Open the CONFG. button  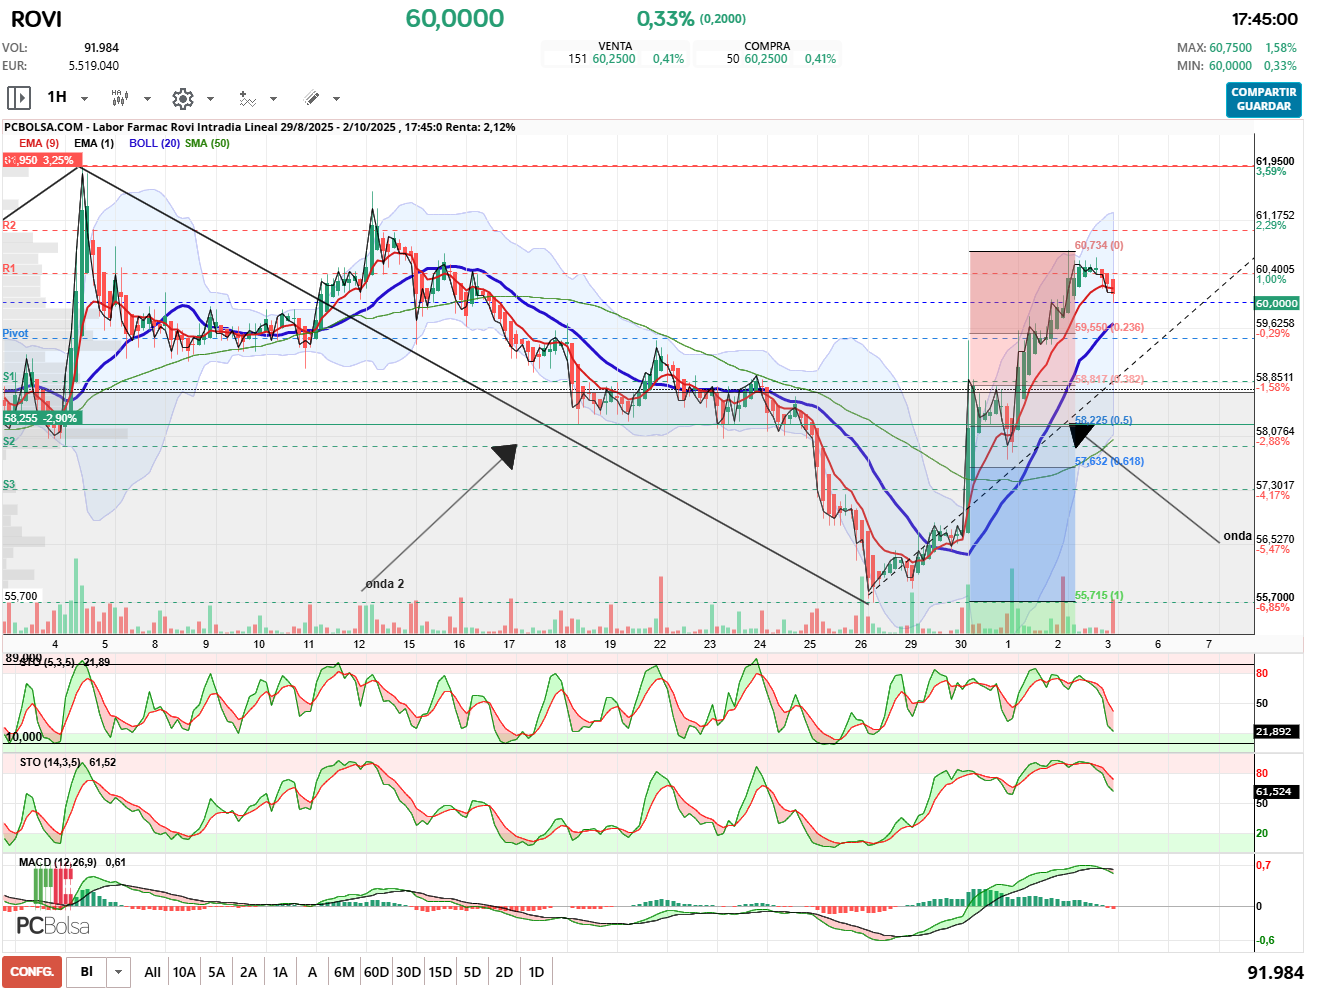point(32,972)
